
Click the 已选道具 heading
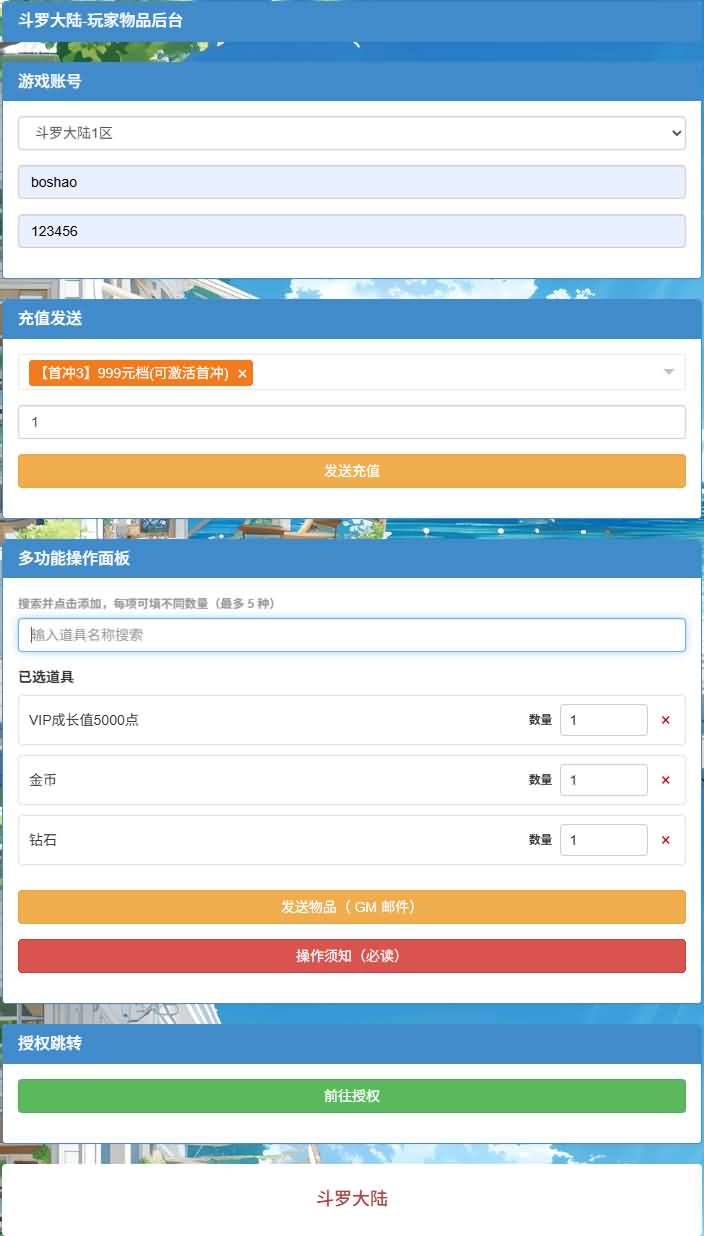(x=46, y=677)
